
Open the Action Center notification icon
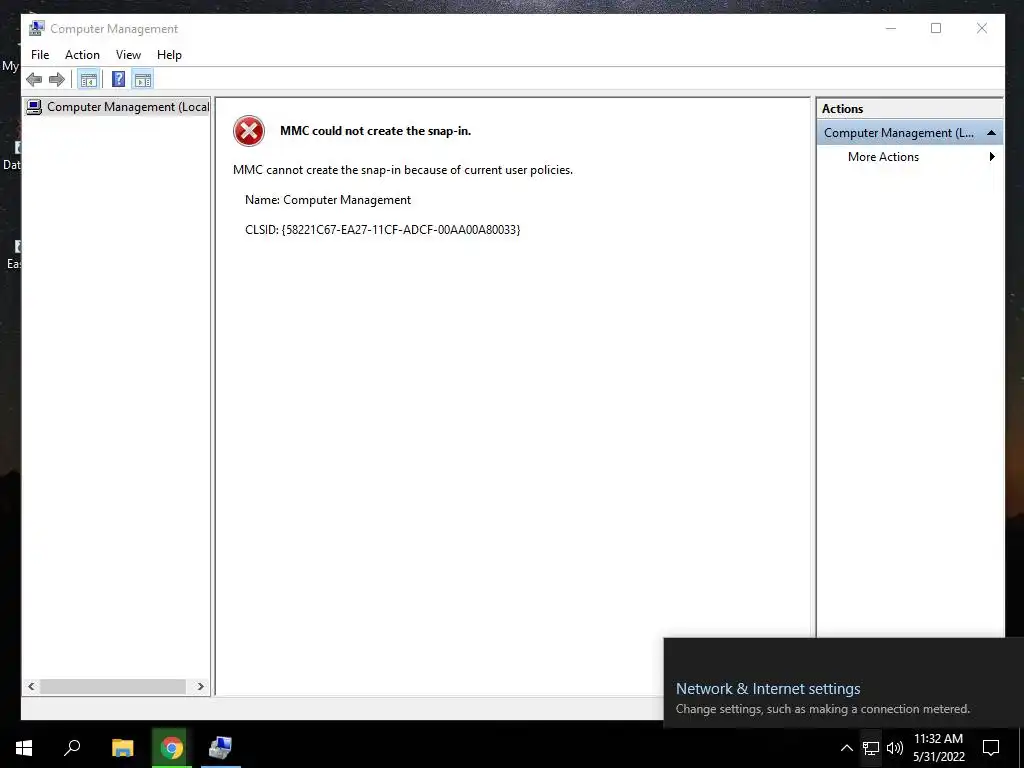click(991, 748)
